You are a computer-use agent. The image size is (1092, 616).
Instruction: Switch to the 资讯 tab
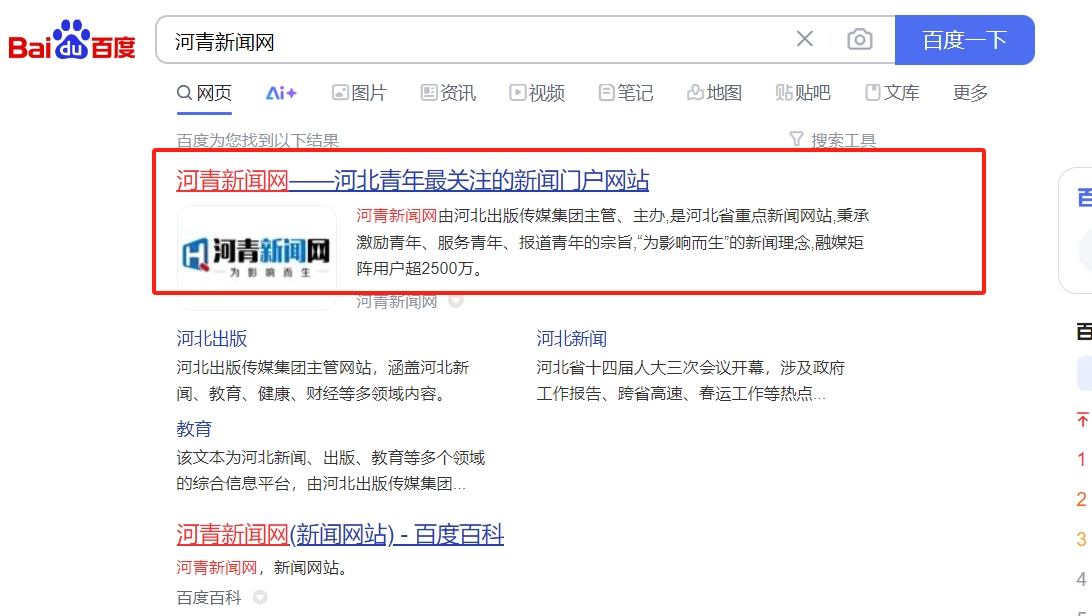click(448, 93)
